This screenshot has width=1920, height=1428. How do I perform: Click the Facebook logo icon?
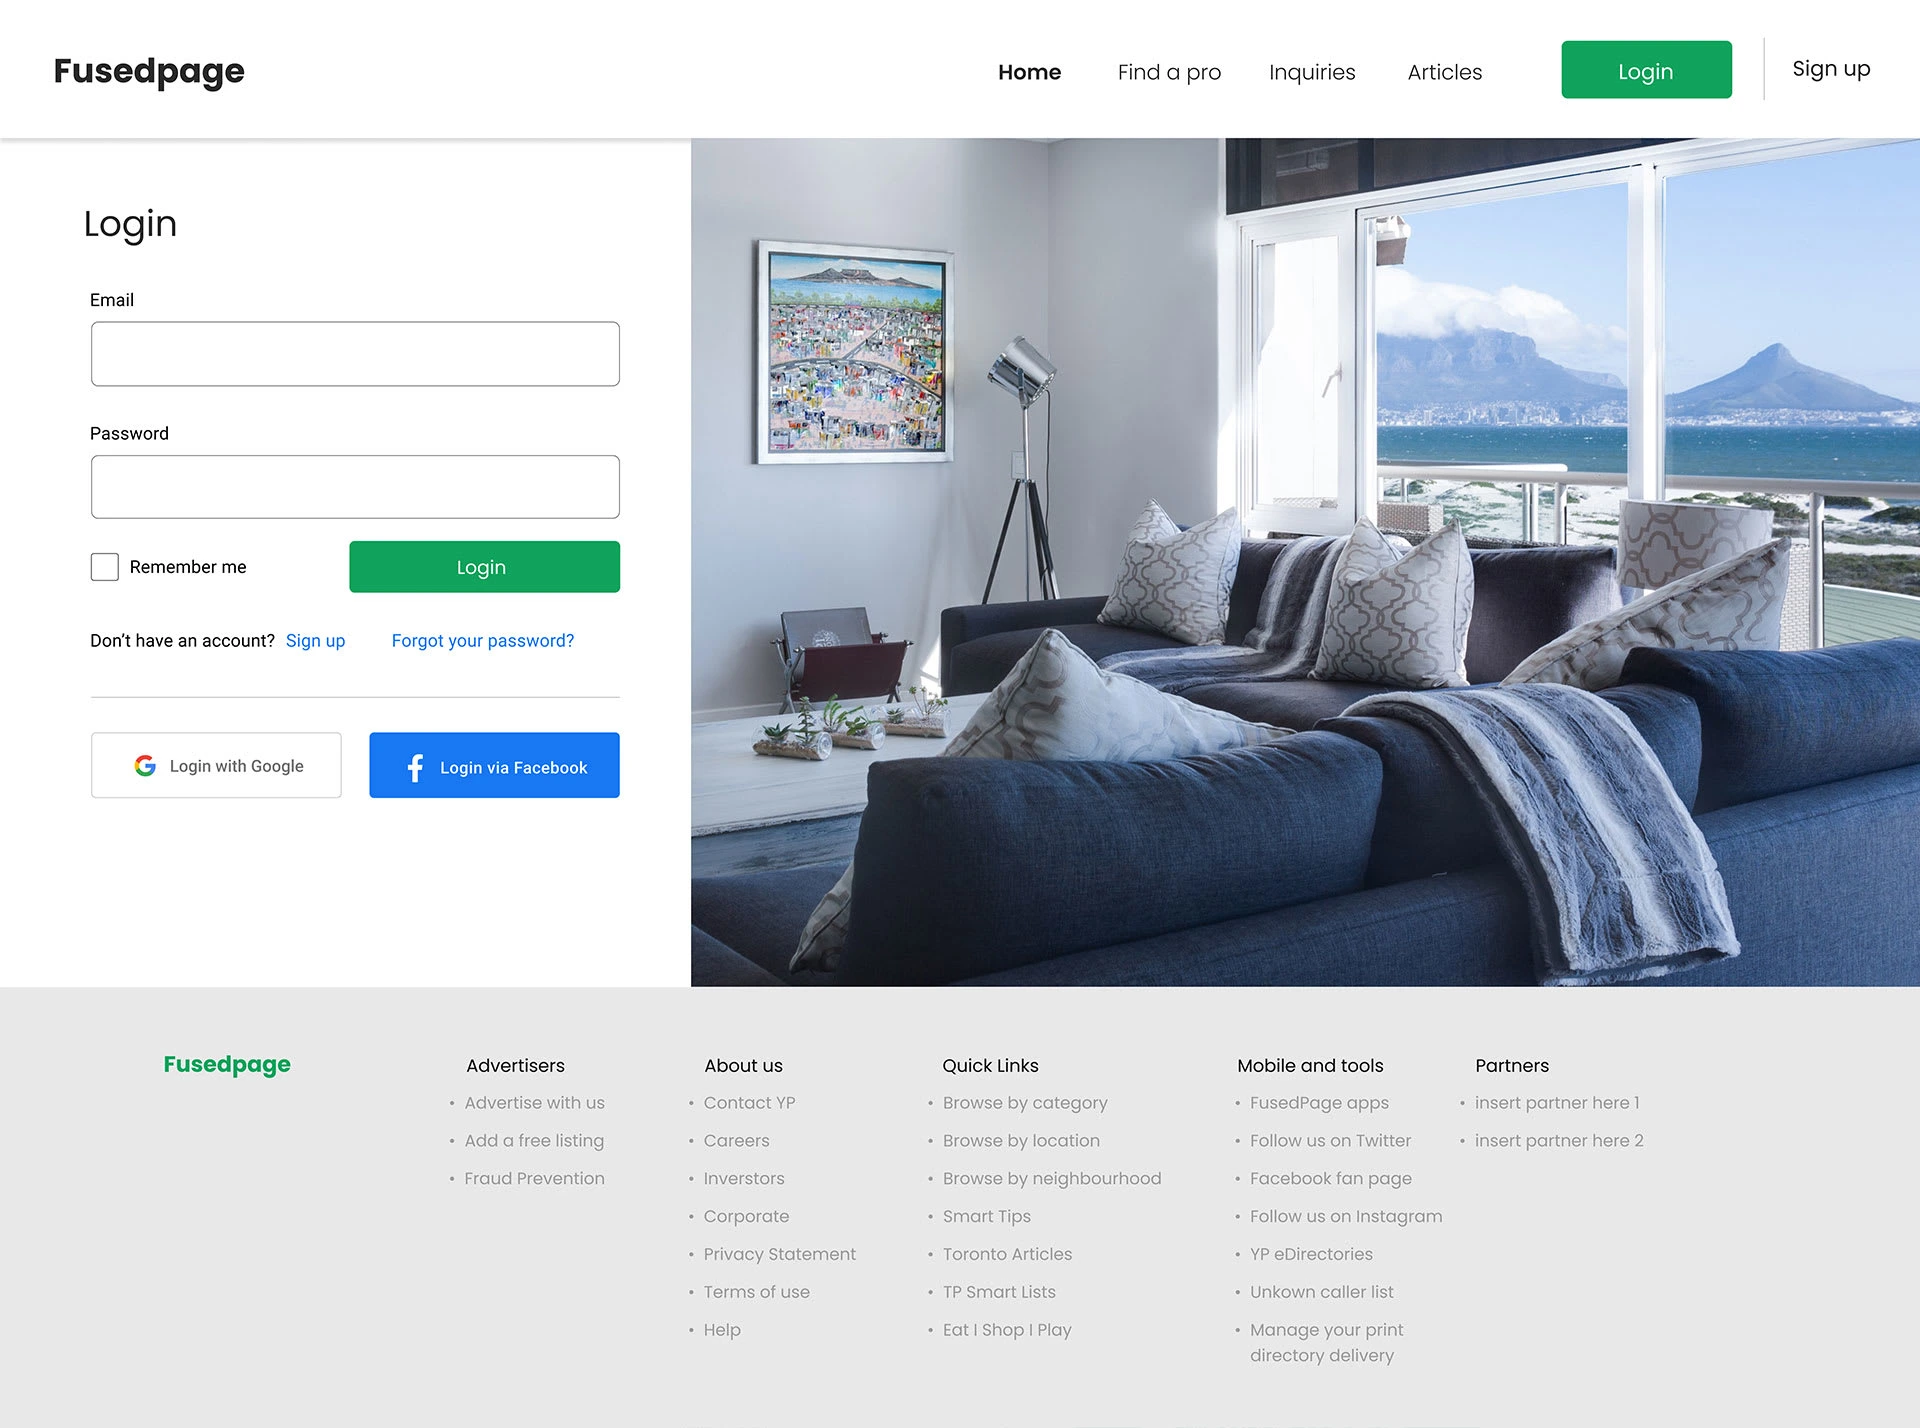click(x=415, y=767)
